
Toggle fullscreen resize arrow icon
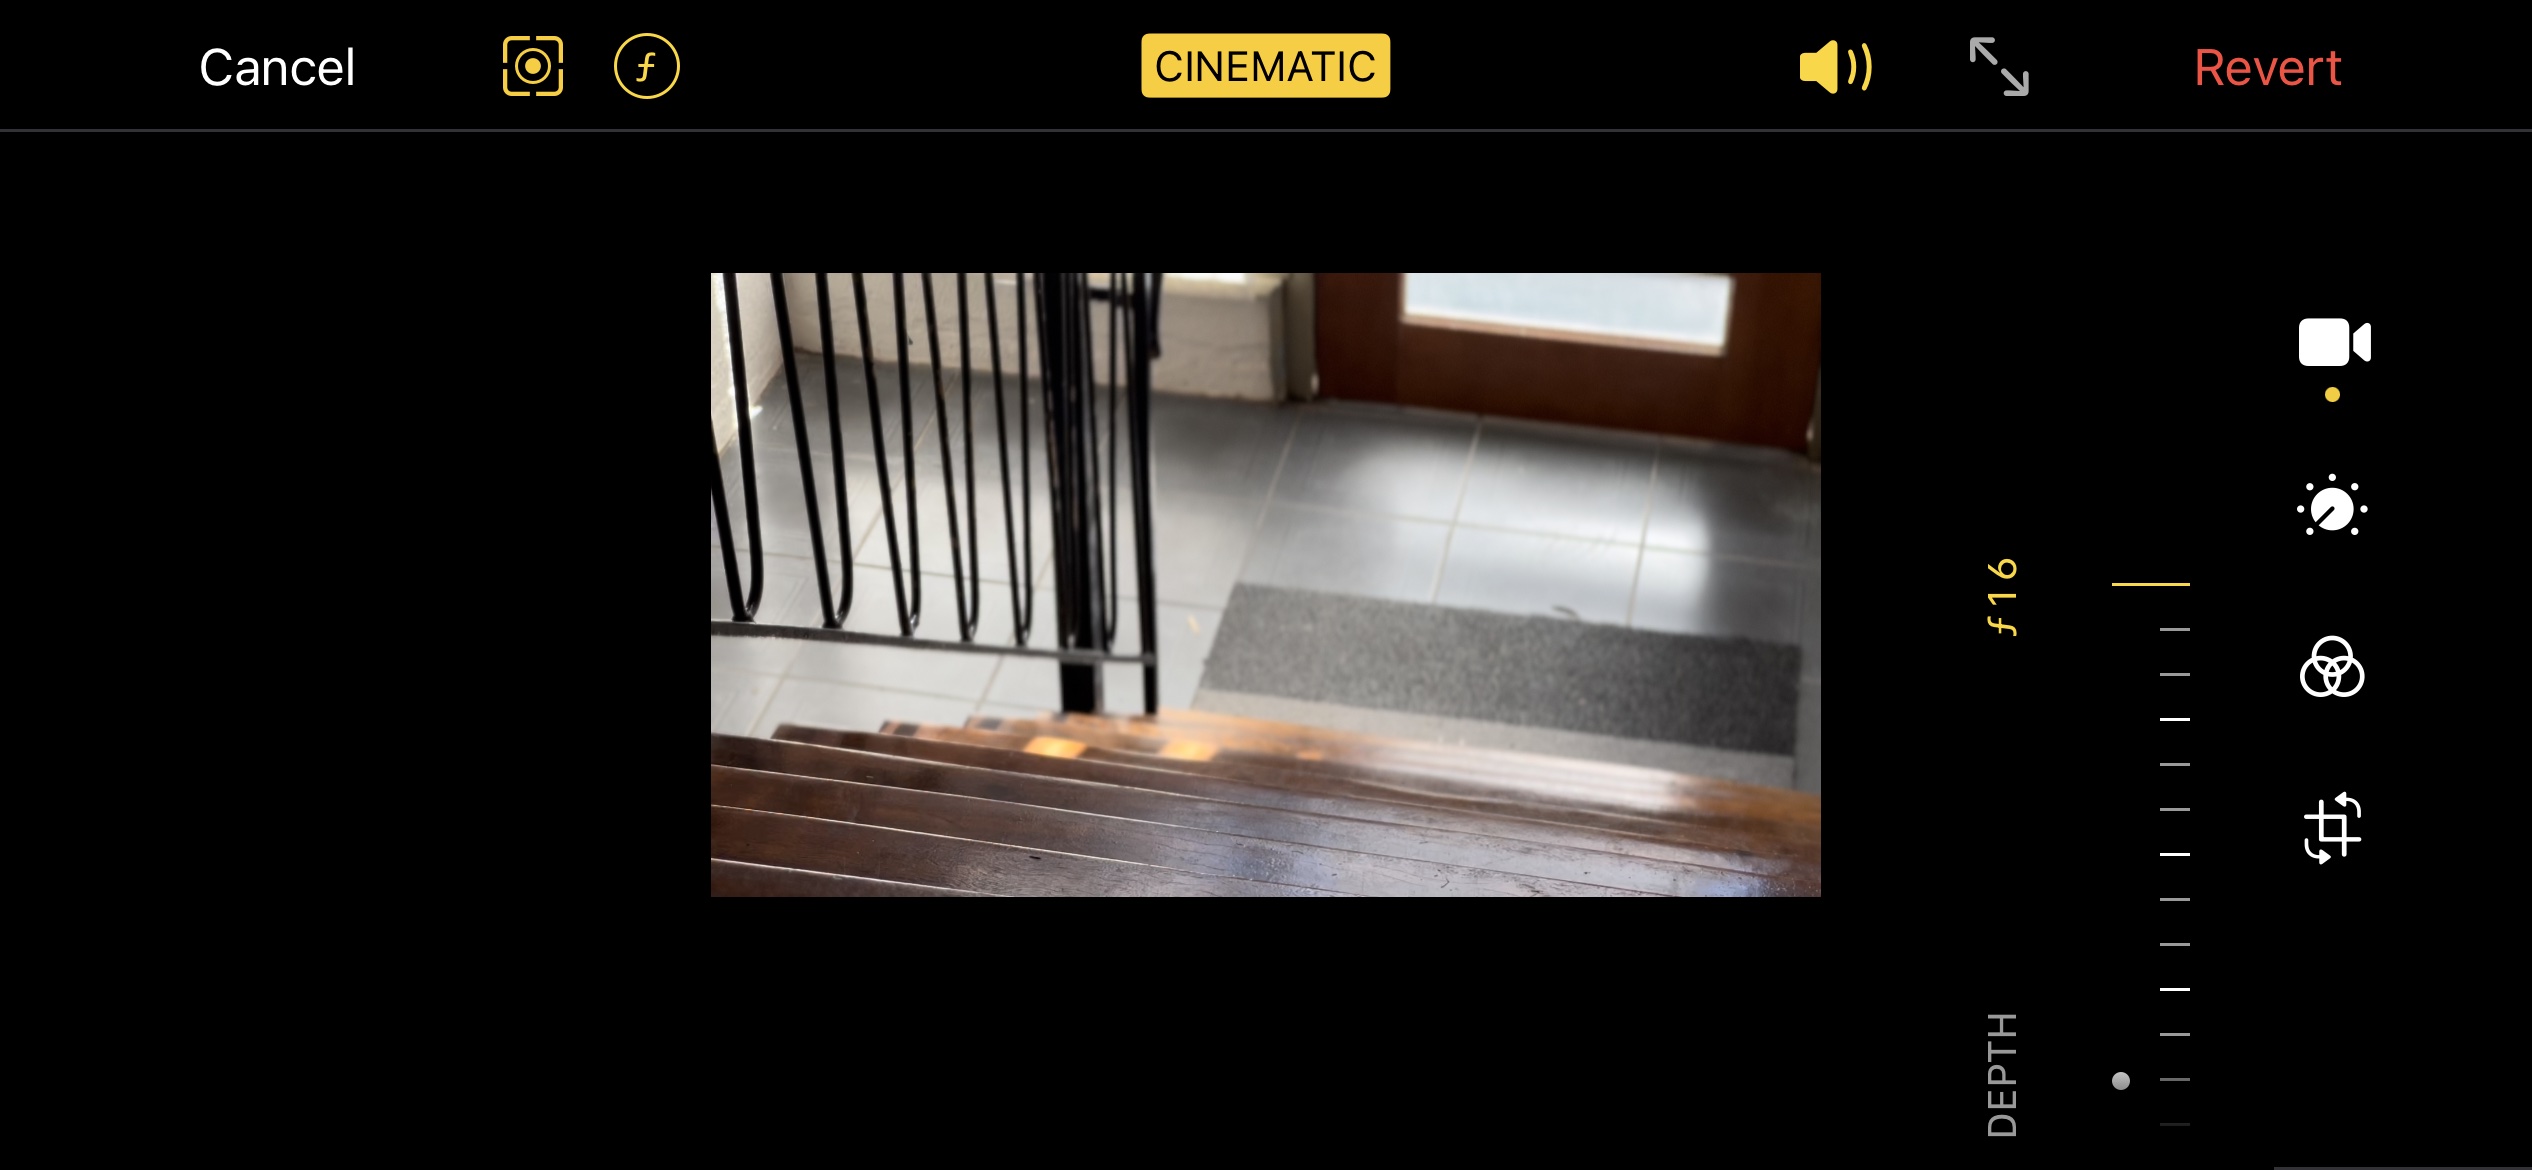coord(1998,65)
